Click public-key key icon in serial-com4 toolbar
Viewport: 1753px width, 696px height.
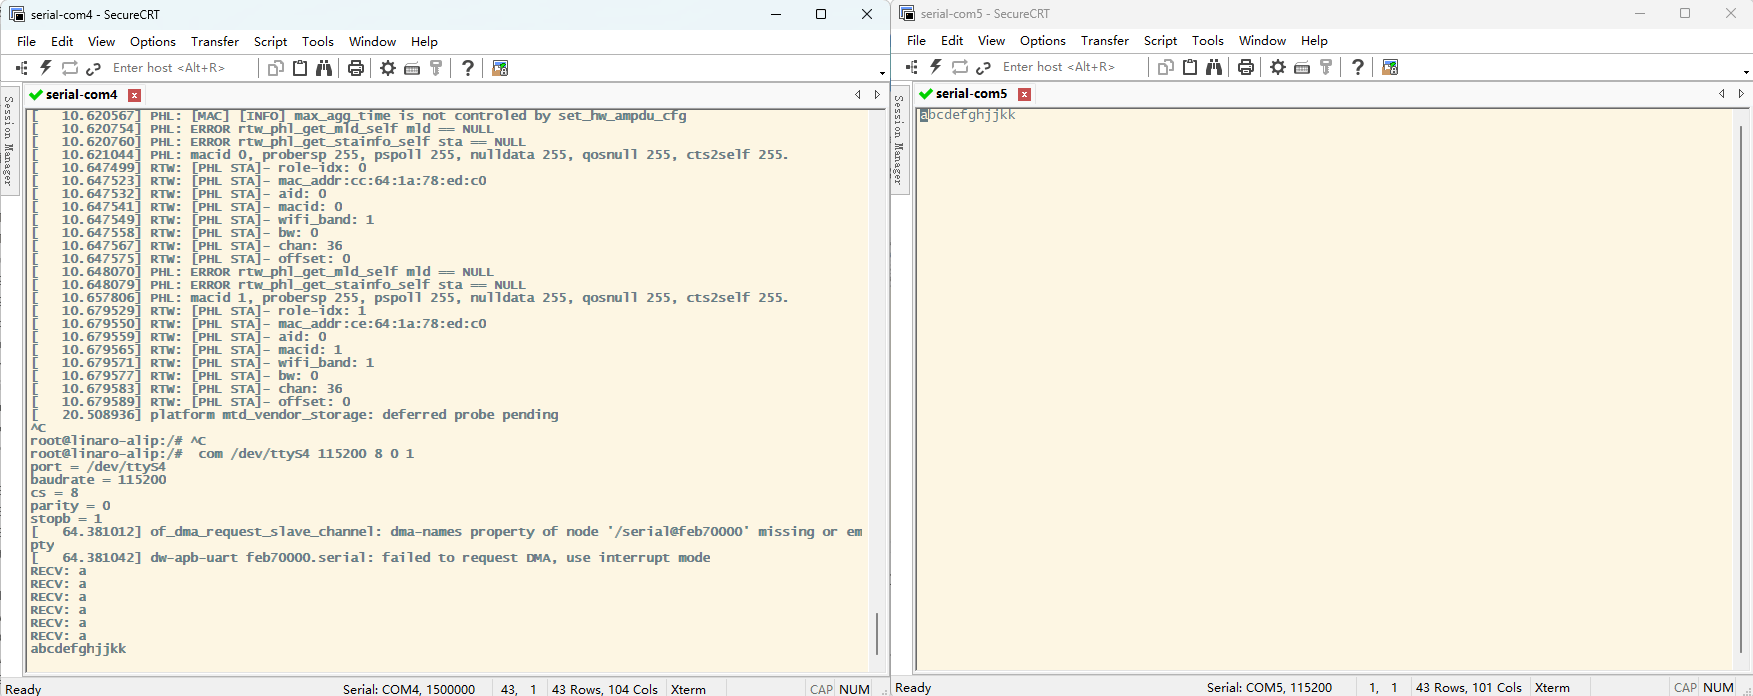[x=436, y=68]
